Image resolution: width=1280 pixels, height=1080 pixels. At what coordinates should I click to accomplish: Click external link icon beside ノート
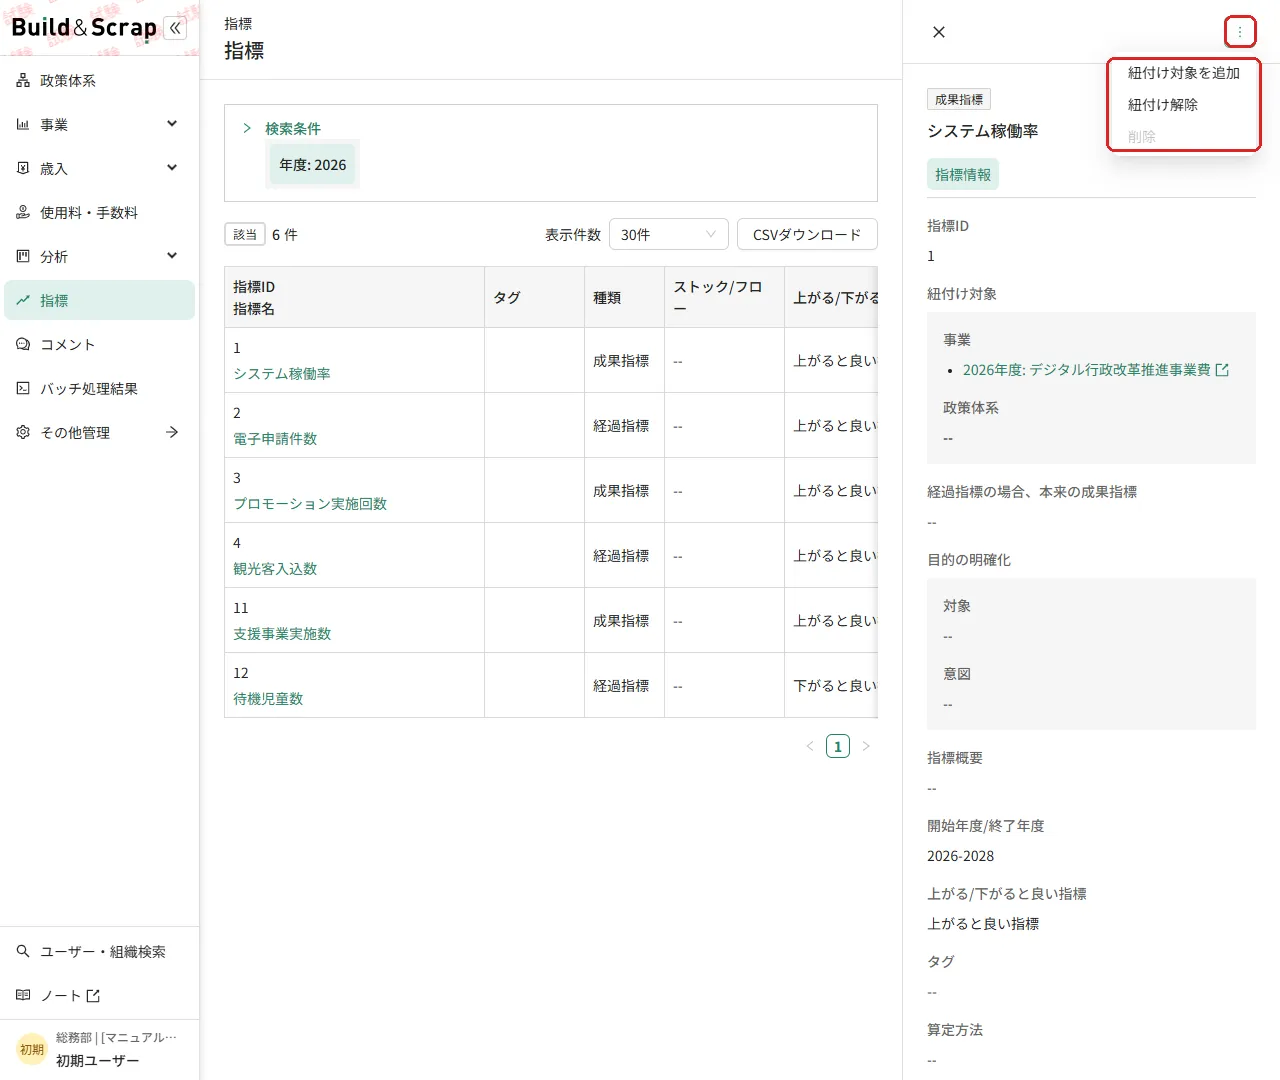click(x=93, y=995)
